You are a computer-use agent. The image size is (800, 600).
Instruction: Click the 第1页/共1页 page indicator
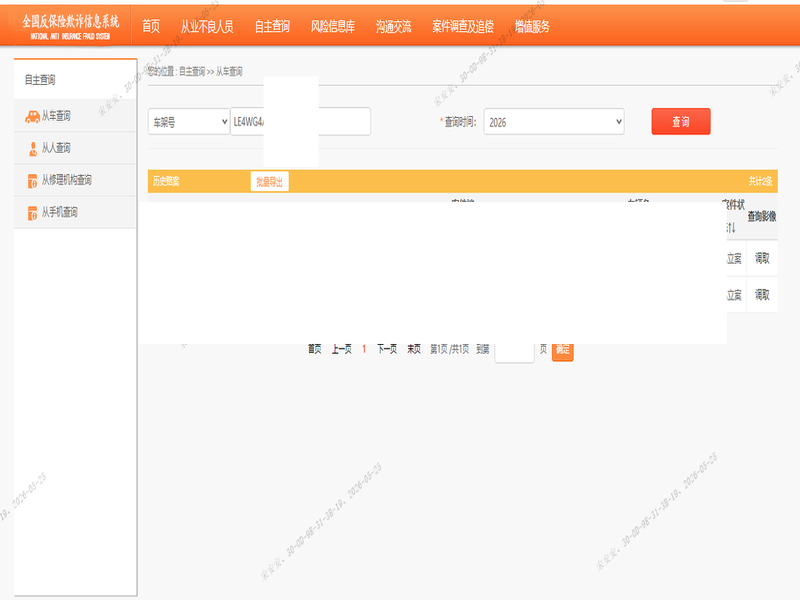[449, 349]
